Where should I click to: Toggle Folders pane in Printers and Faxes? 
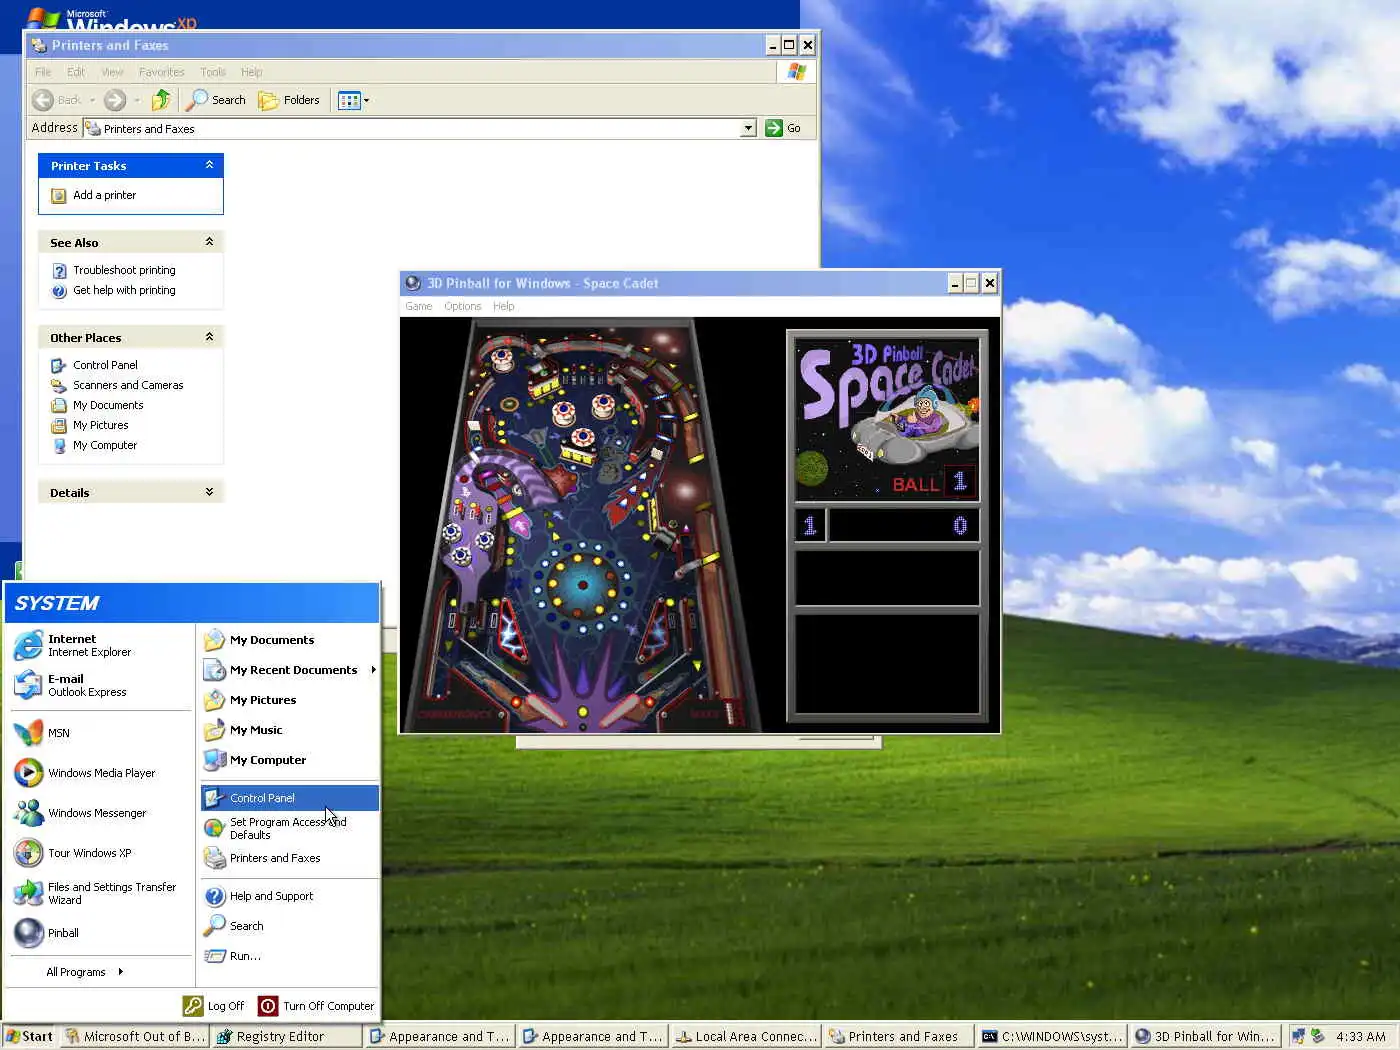(x=289, y=100)
